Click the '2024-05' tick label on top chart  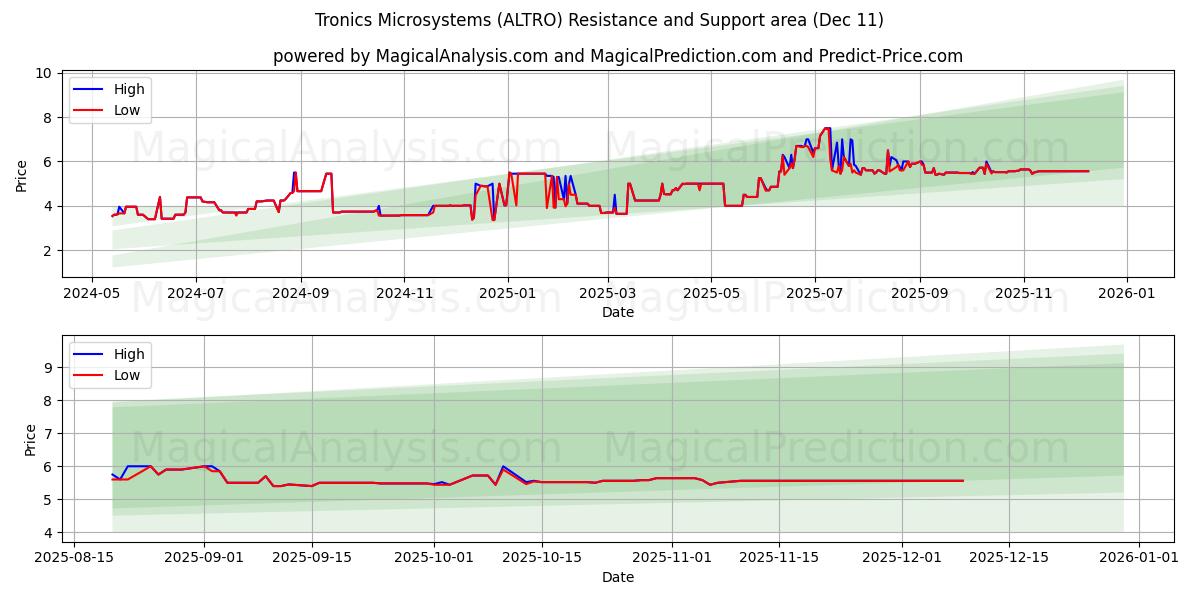(x=92, y=295)
